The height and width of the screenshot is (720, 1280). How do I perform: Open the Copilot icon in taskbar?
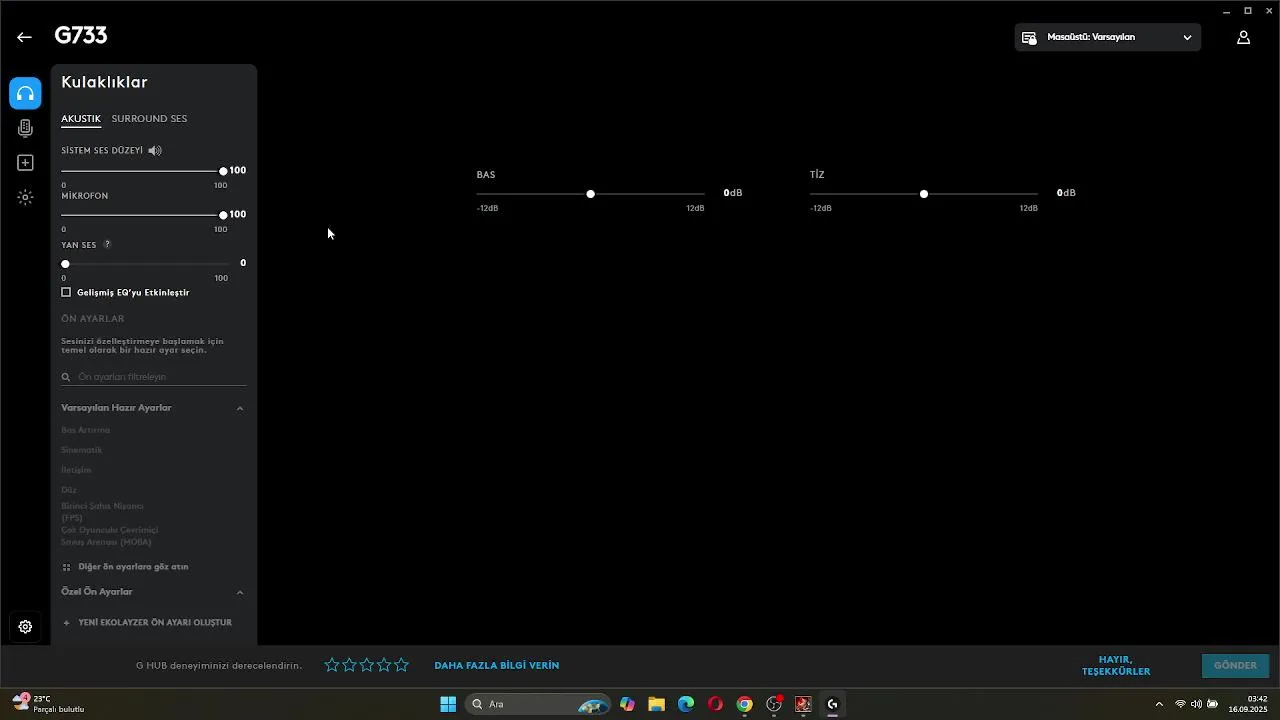[x=627, y=704]
